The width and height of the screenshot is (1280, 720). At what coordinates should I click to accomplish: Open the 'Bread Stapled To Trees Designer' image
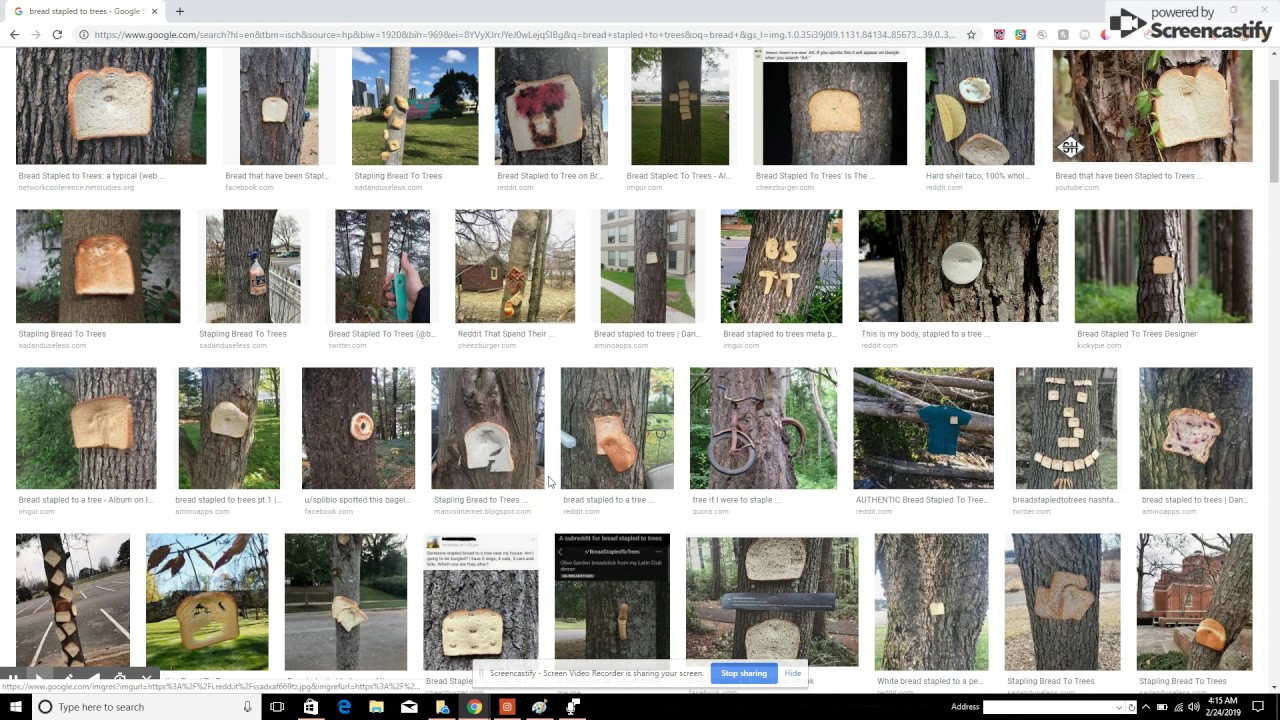1163,266
